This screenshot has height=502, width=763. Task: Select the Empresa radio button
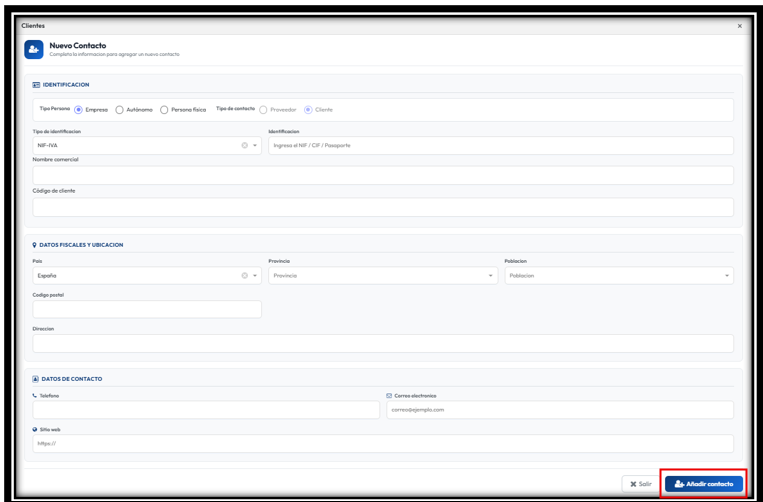(x=78, y=110)
